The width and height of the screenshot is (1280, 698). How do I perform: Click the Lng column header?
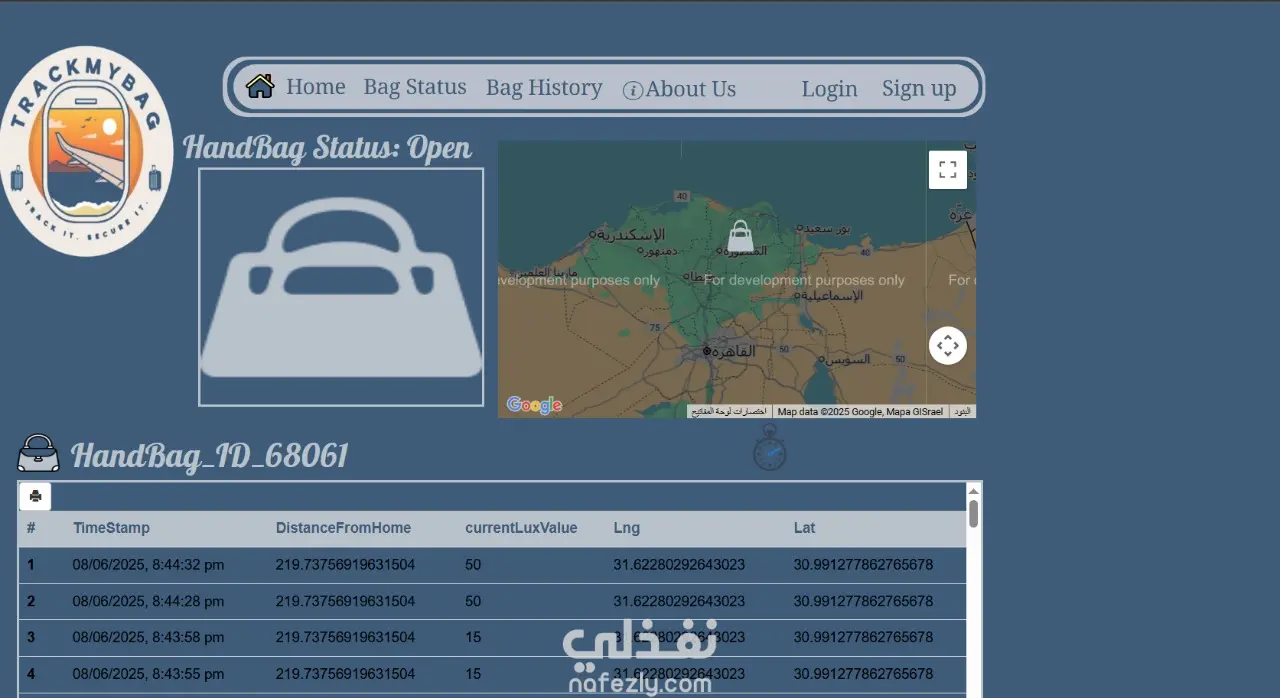point(626,528)
